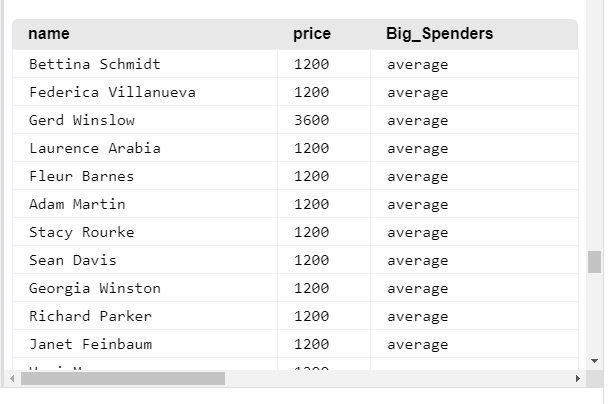Click Richard Parker's average value
Viewport: 611px width, 404px height.
(x=417, y=316)
